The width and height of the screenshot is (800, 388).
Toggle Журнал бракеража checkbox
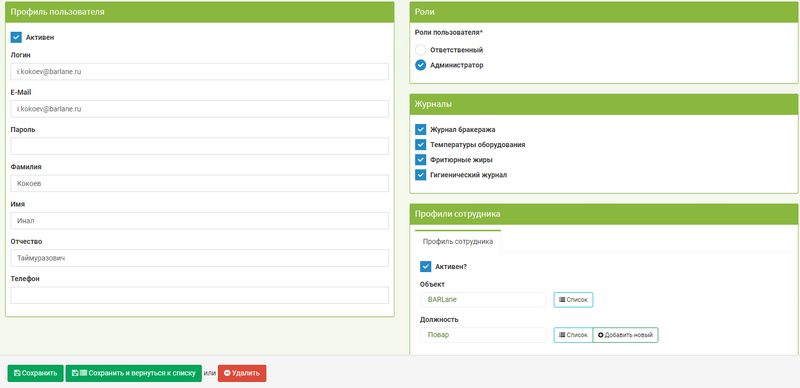pos(420,130)
